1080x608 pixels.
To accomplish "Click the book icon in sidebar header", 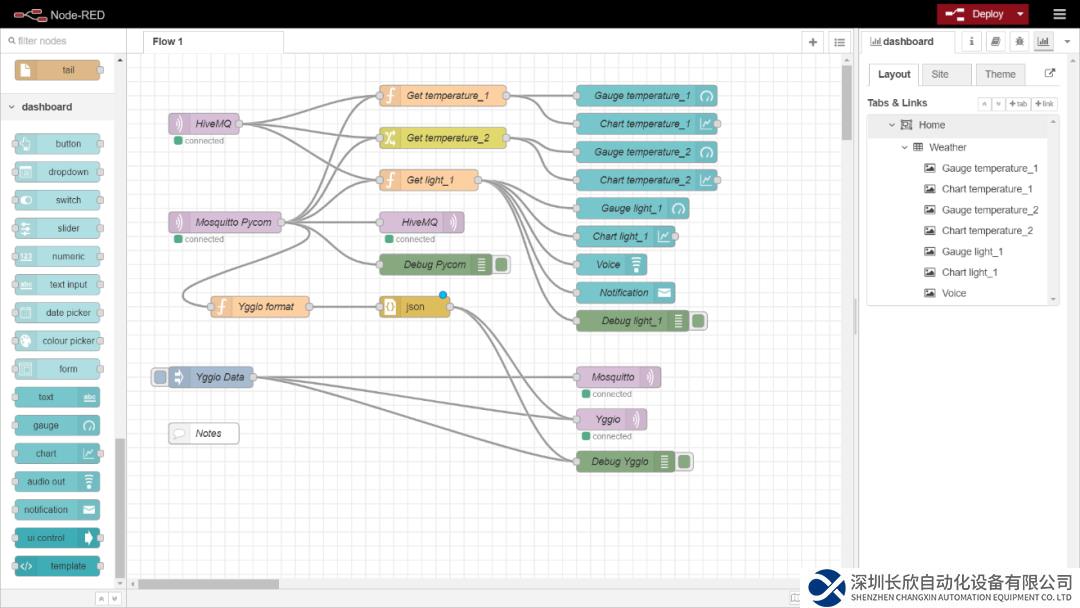I will pyautogui.click(x=995, y=41).
